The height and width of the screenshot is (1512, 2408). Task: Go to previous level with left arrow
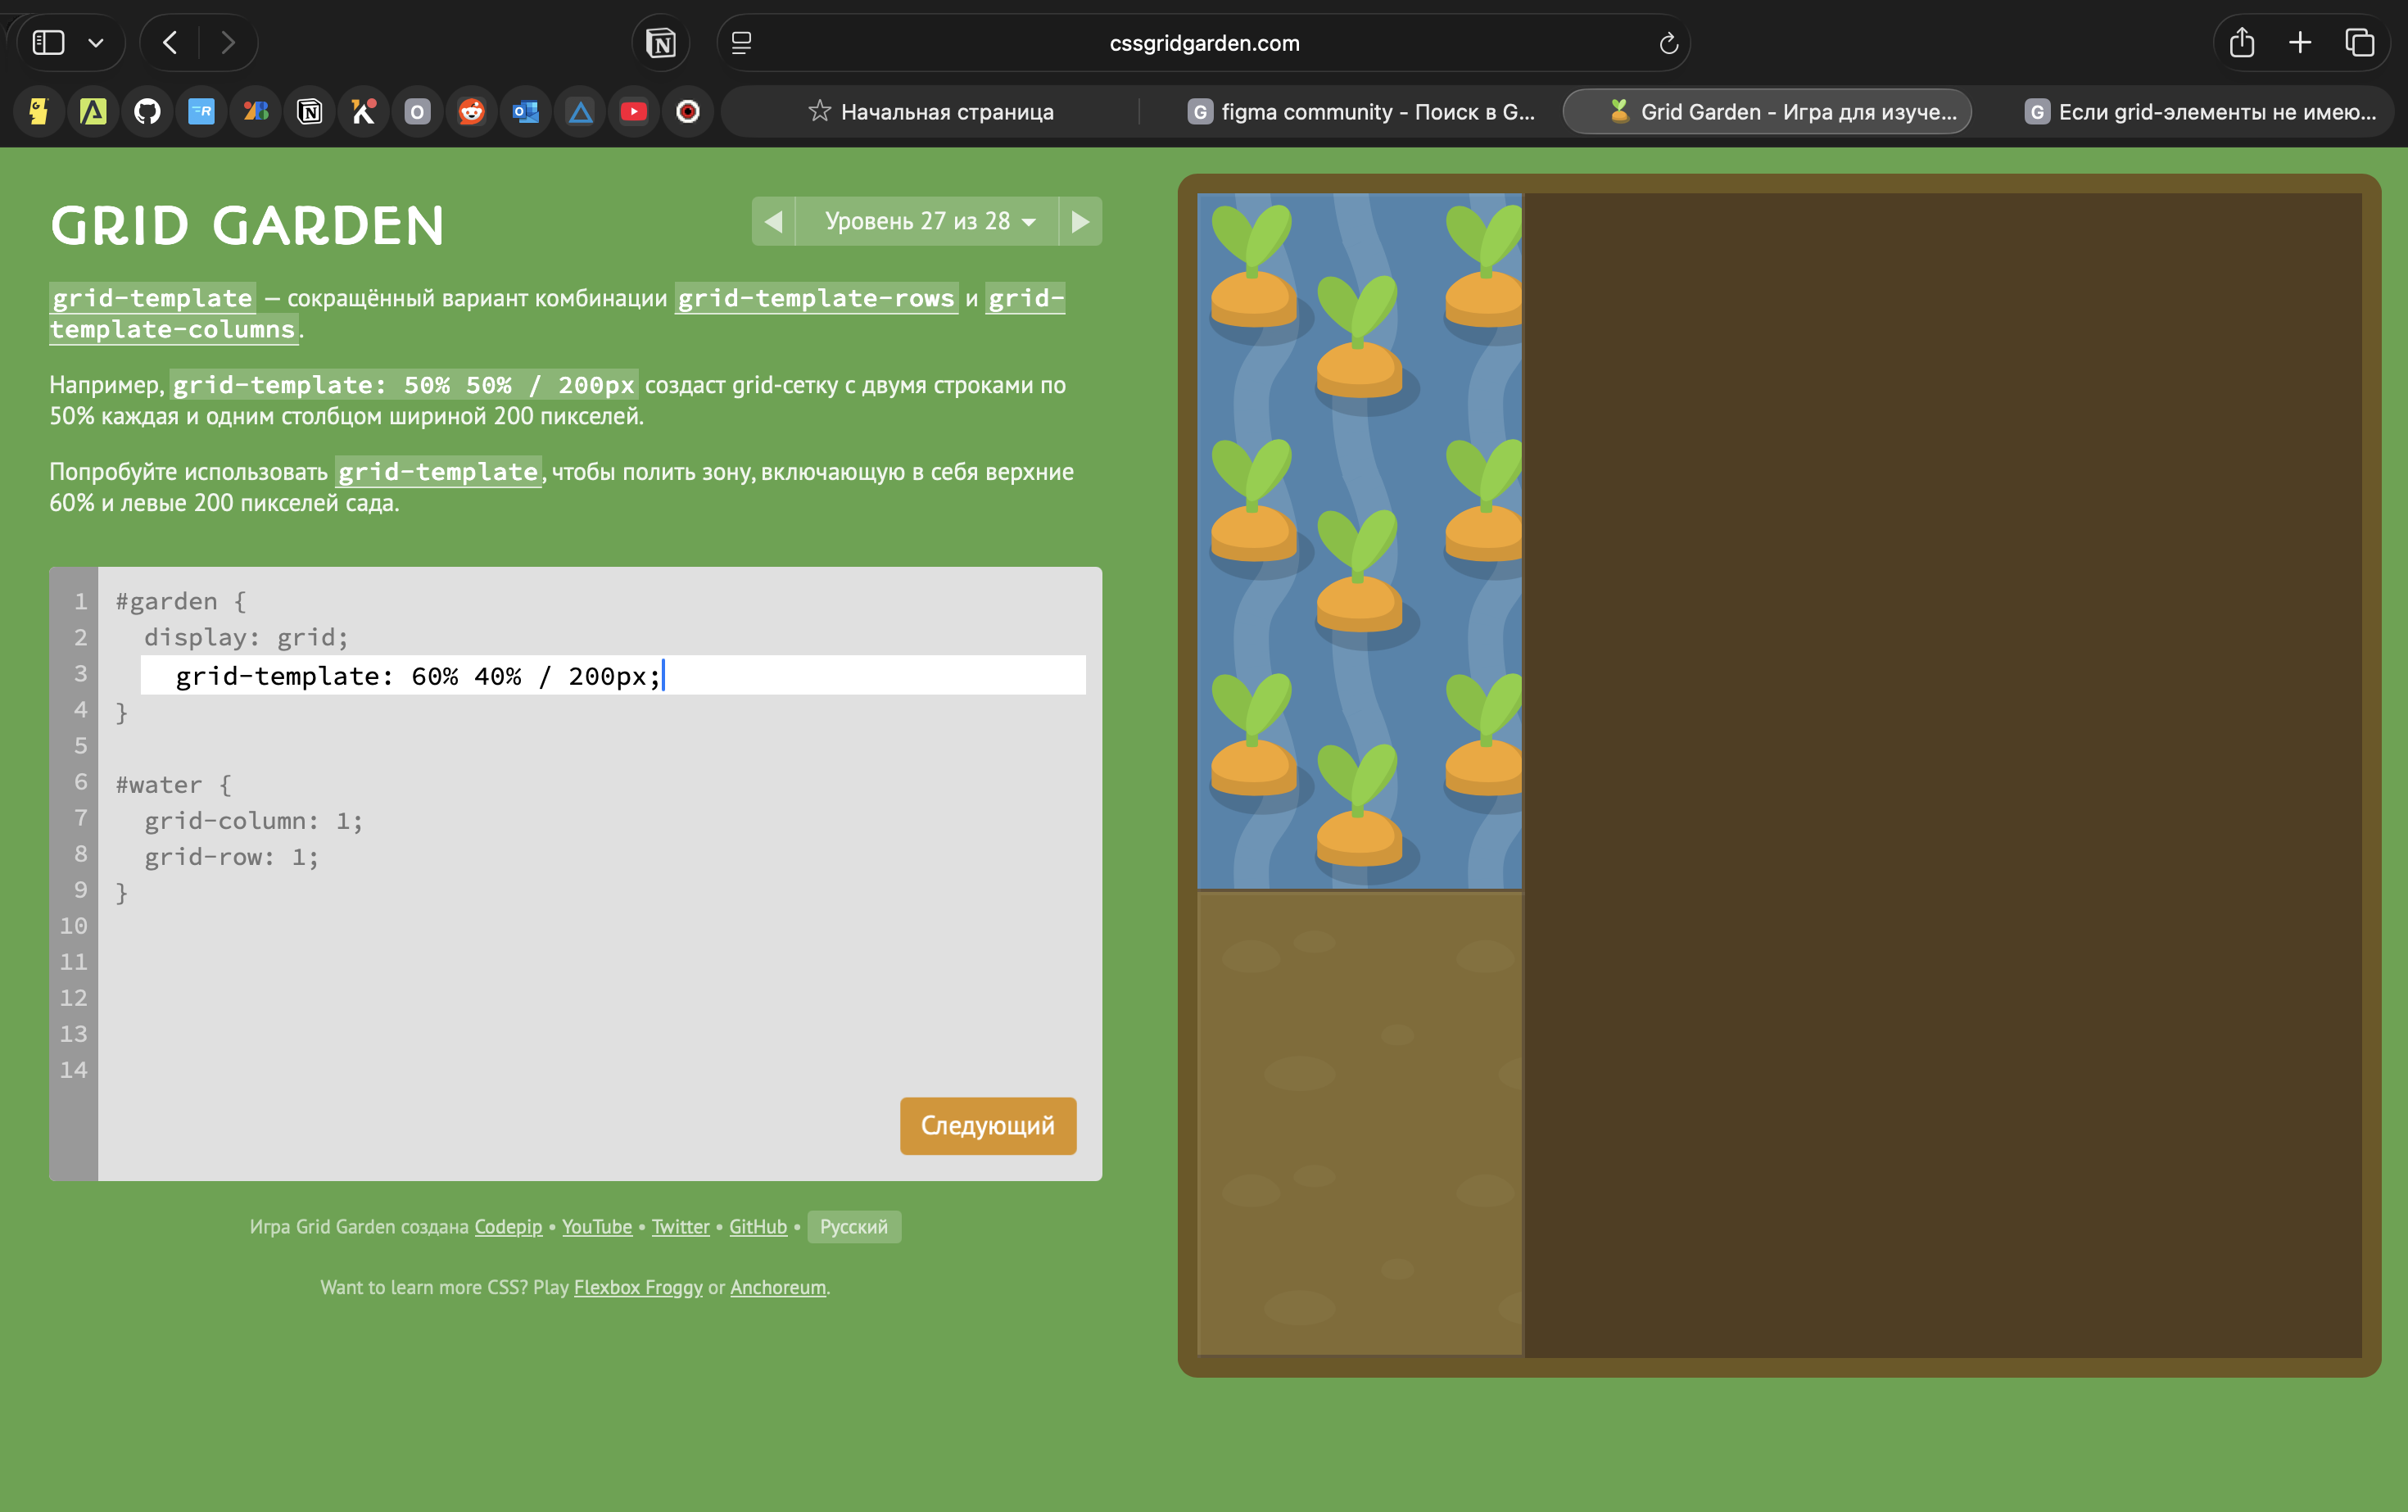tap(773, 221)
